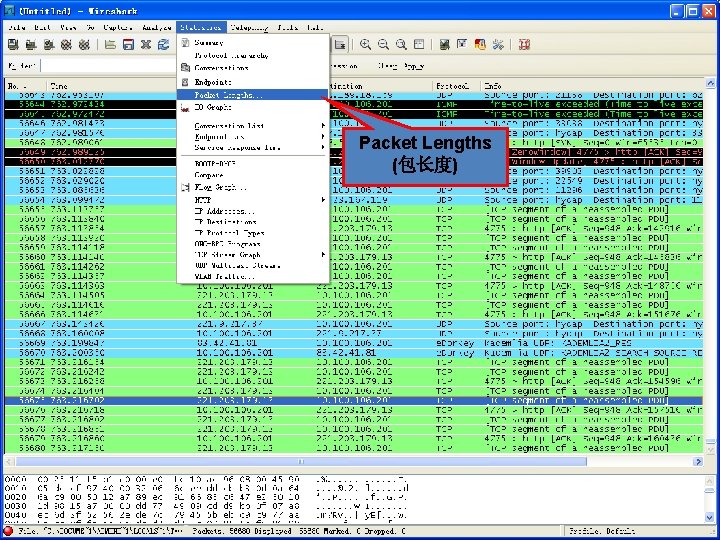Viewport: 720px width, 540px height.
Task: Zoom out on packet list text
Action: [x=383, y=45]
